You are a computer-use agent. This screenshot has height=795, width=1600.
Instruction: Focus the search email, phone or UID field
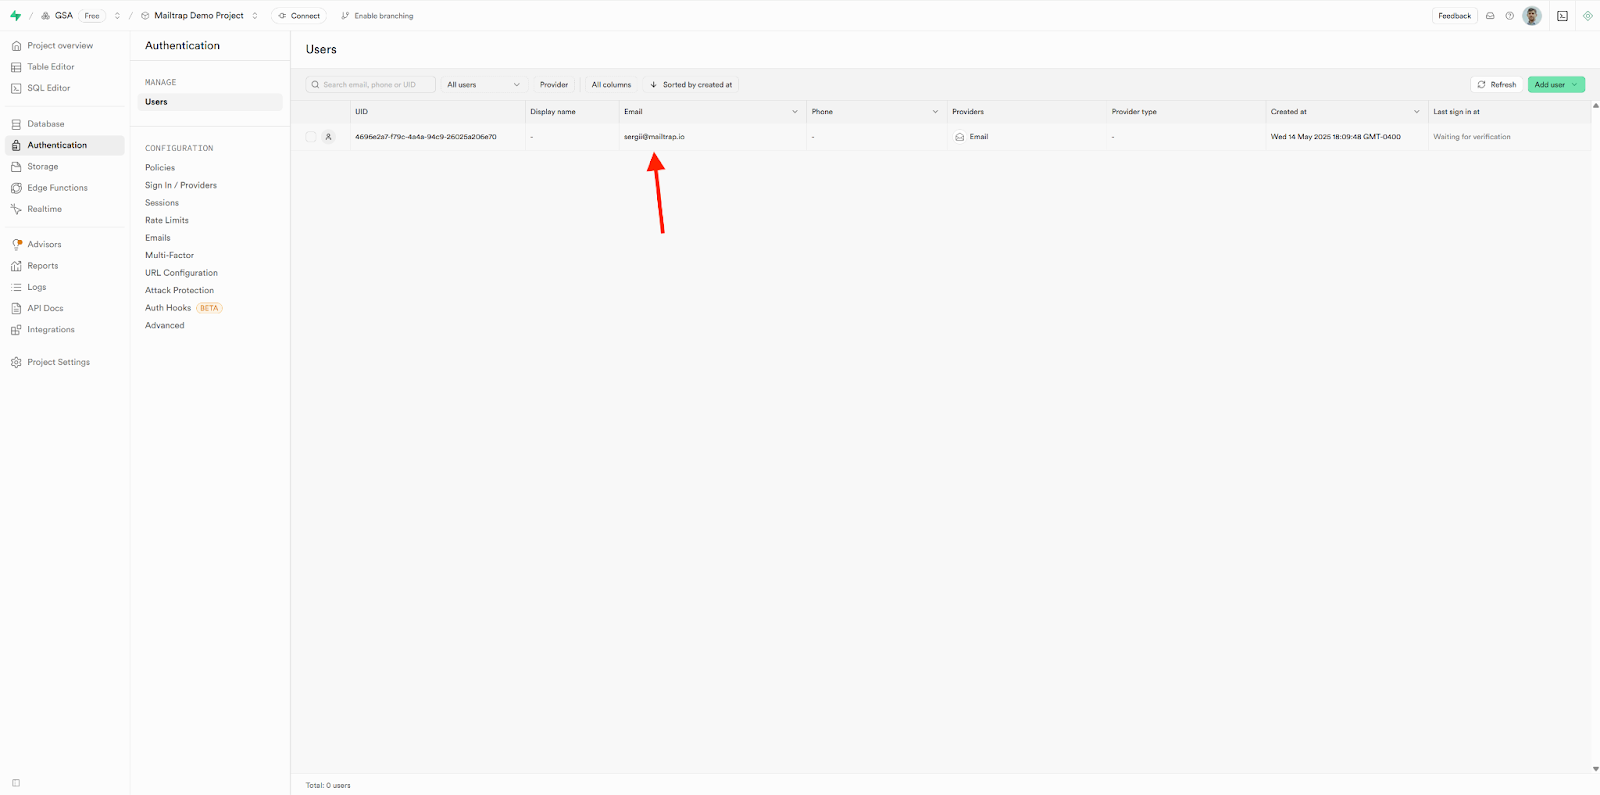(371, 85)
